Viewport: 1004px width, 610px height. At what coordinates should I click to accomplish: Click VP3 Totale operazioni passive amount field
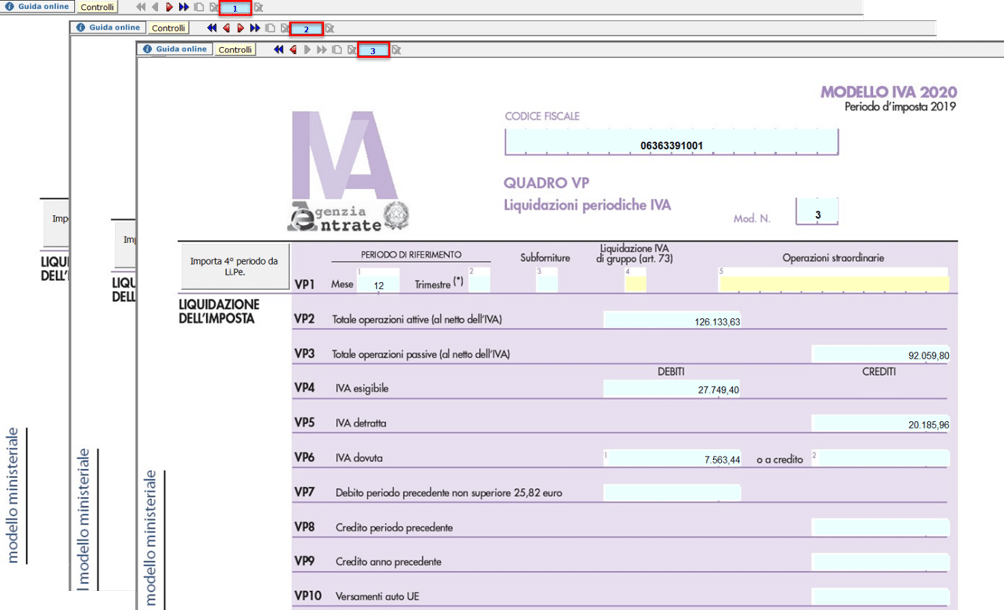coord(880,354)
